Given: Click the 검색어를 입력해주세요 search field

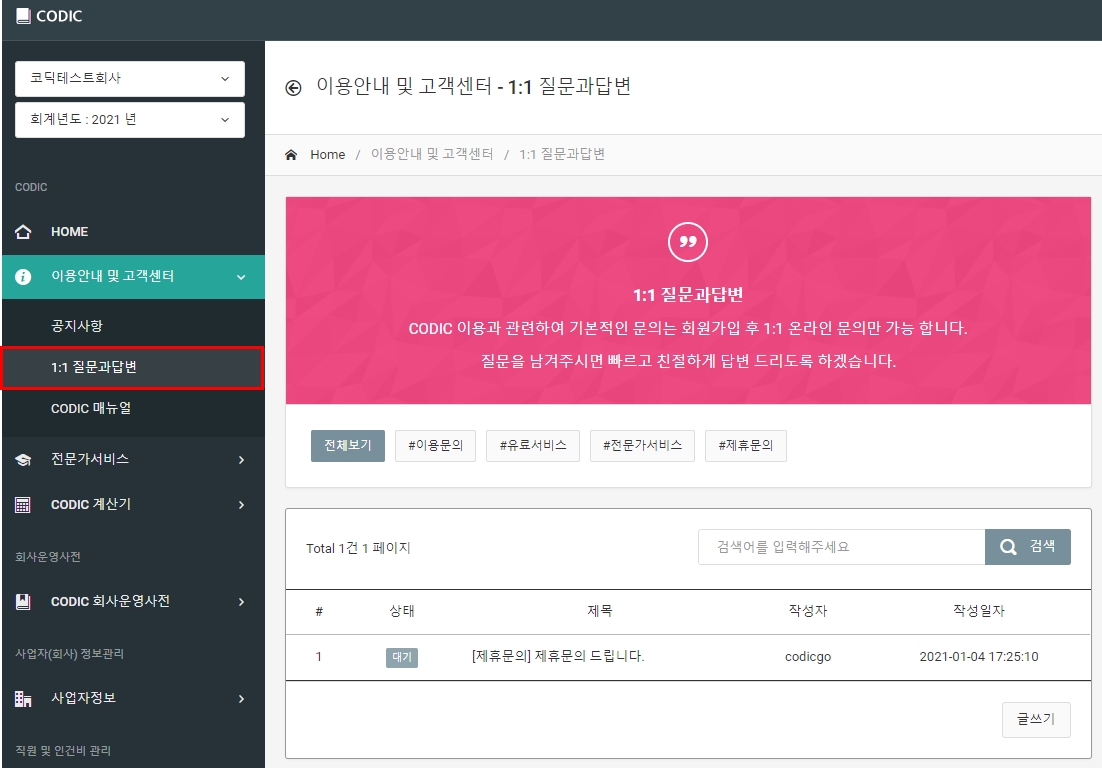Looking at the screenshot, I should click(x=841, y=547).
